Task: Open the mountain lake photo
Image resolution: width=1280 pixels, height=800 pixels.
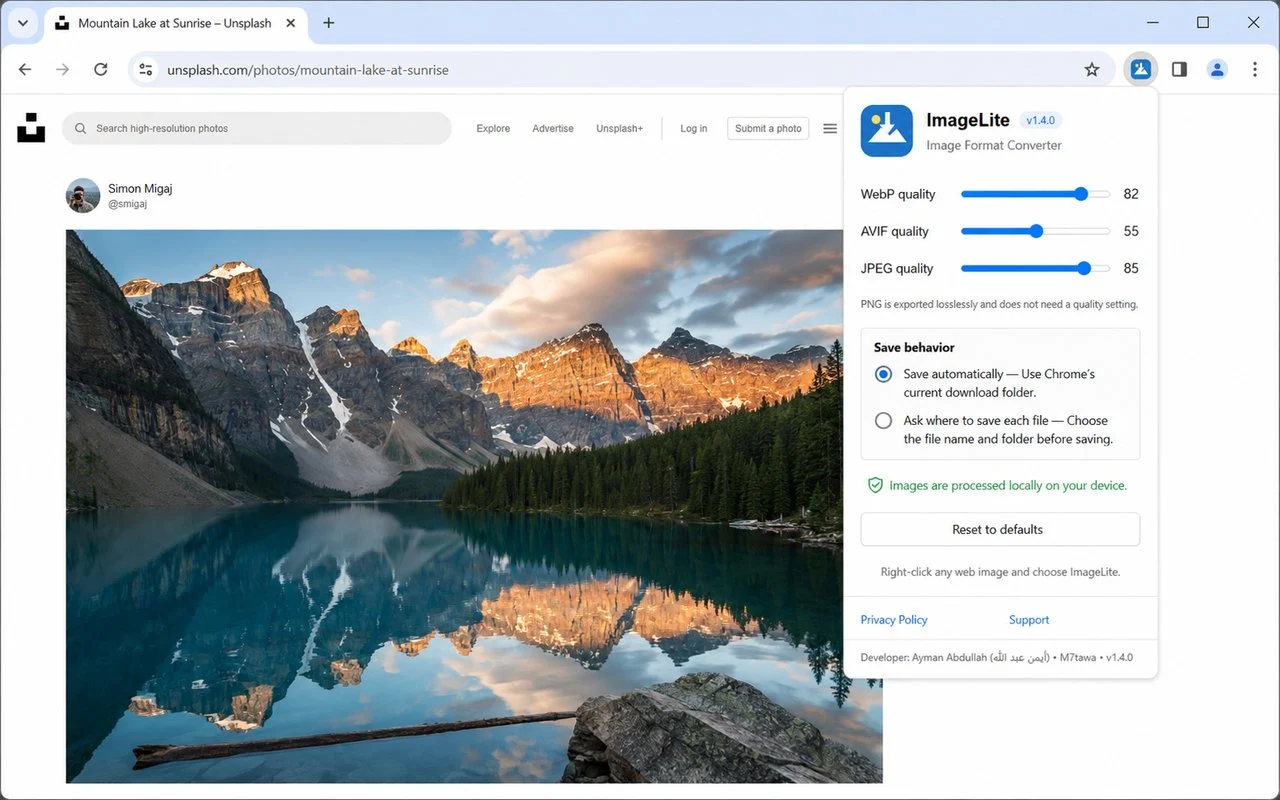Action: click(x=474, y=506)
